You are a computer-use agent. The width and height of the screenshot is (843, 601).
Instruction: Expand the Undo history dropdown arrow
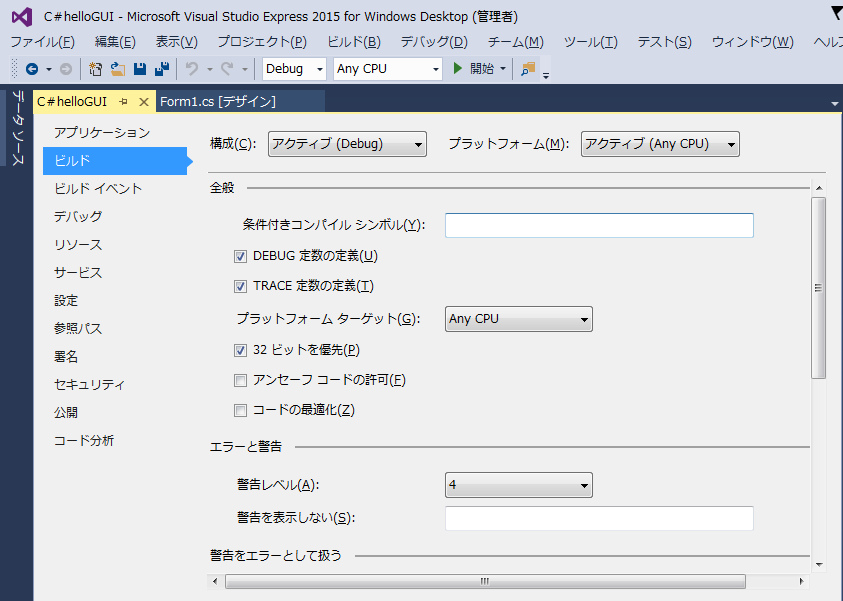210,69
